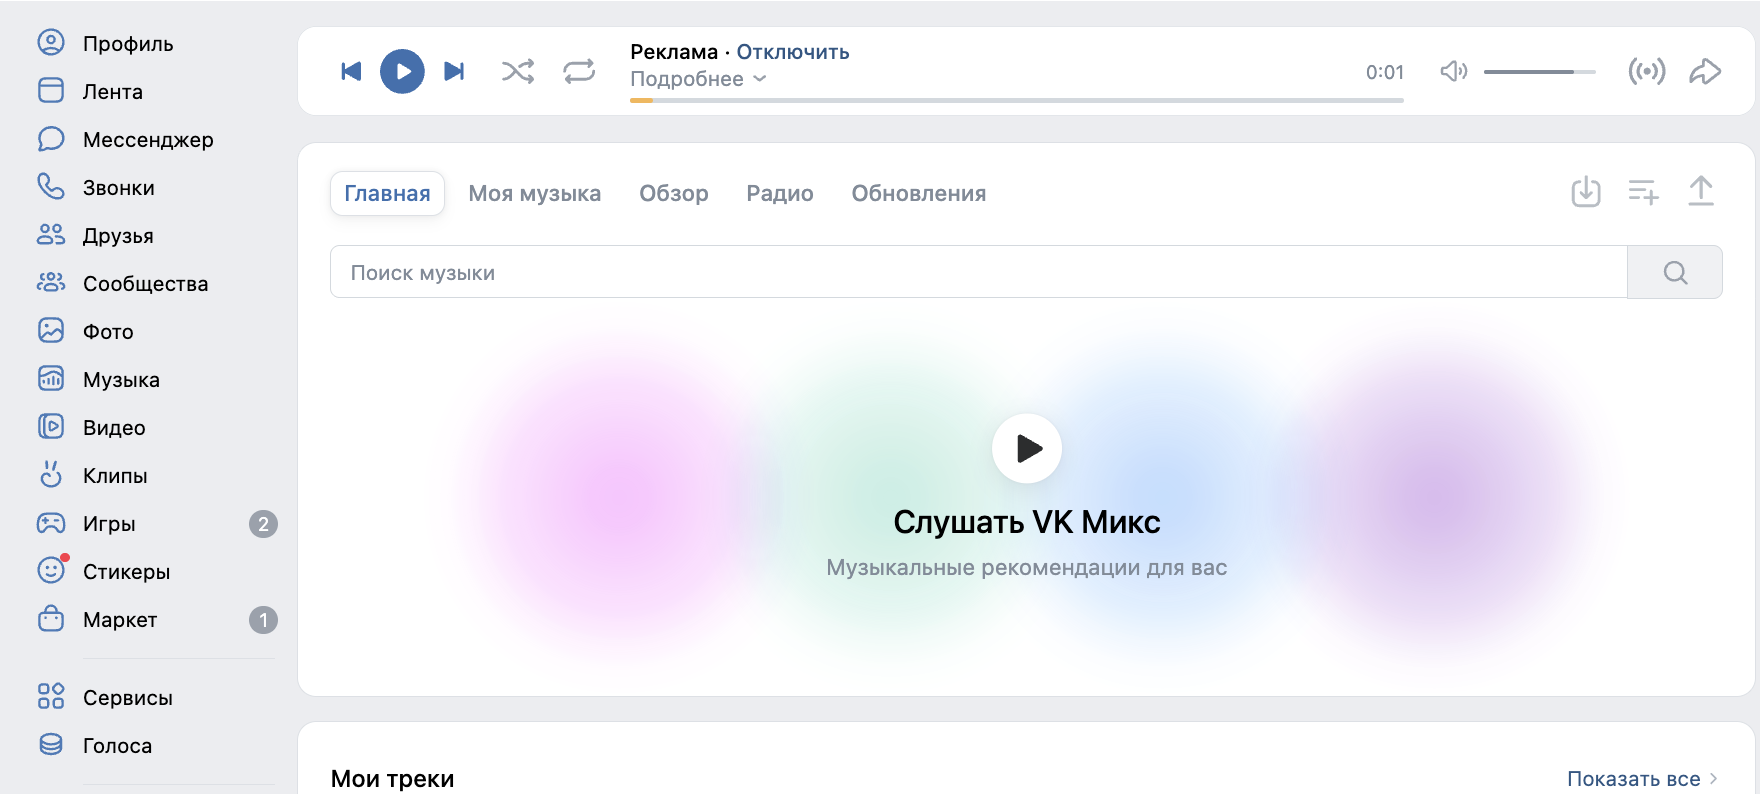
Task: Open the Лента news feed icon
Action: [x=51, y=90]
